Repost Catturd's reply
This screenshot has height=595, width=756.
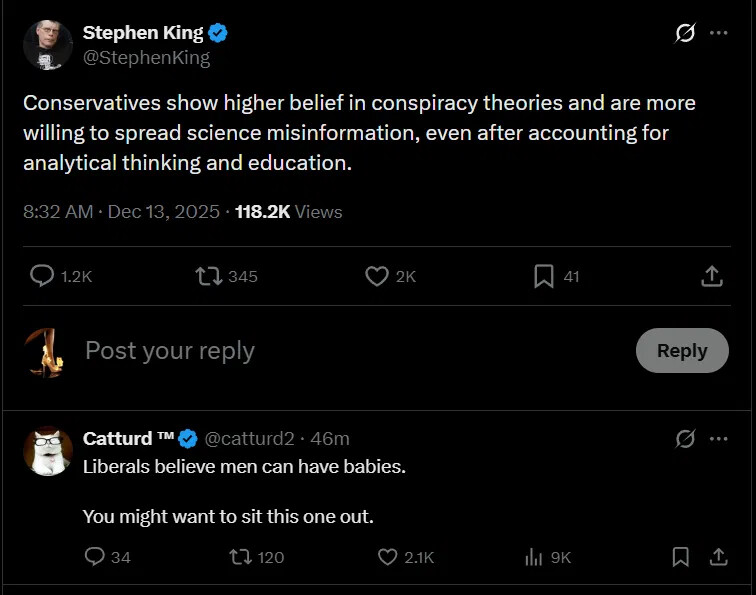(x=241, y=557)
